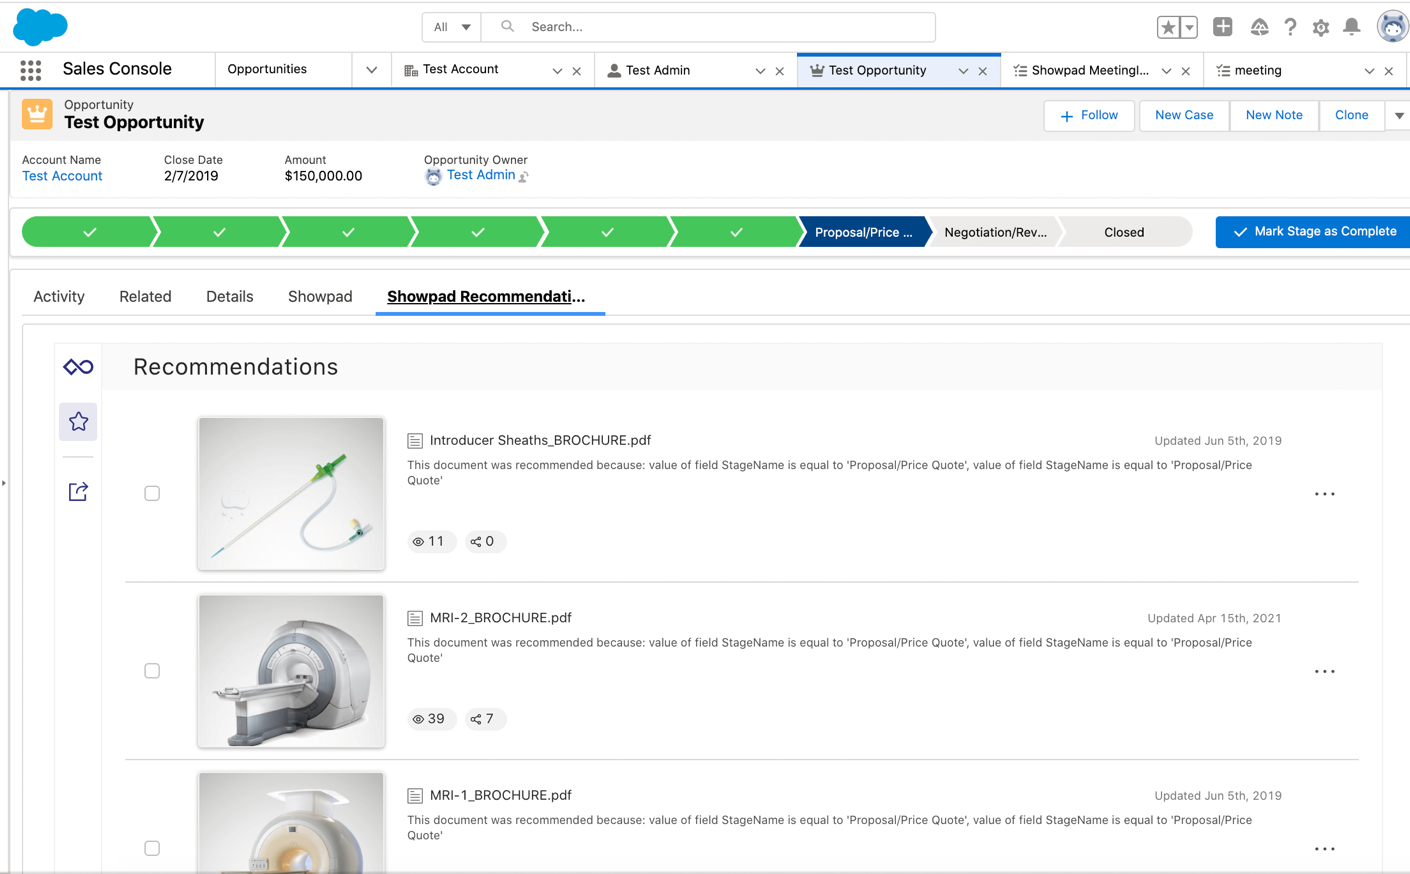1410x874 pixels.
Task: Select the MRI-2_BROCHURE.pdf checkbox
Action: pyautogui.click(x=152, y=671)
